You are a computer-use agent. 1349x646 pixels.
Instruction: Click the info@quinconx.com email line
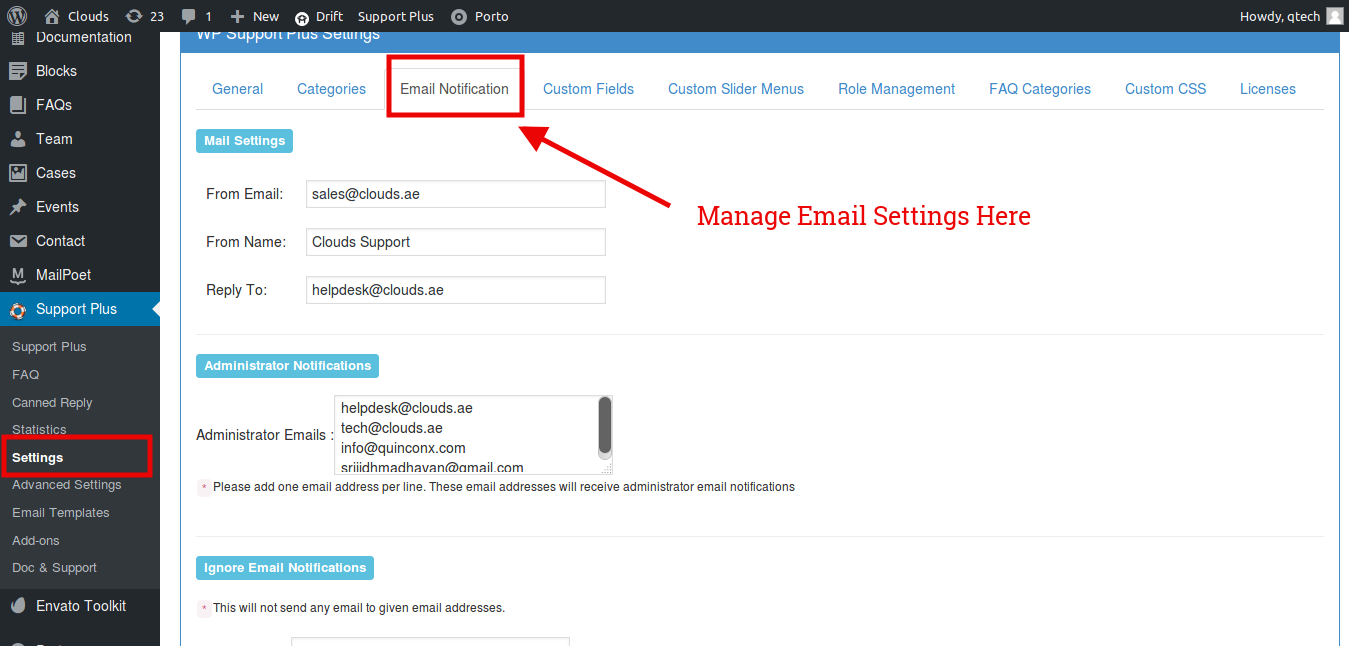click(403, 448)
